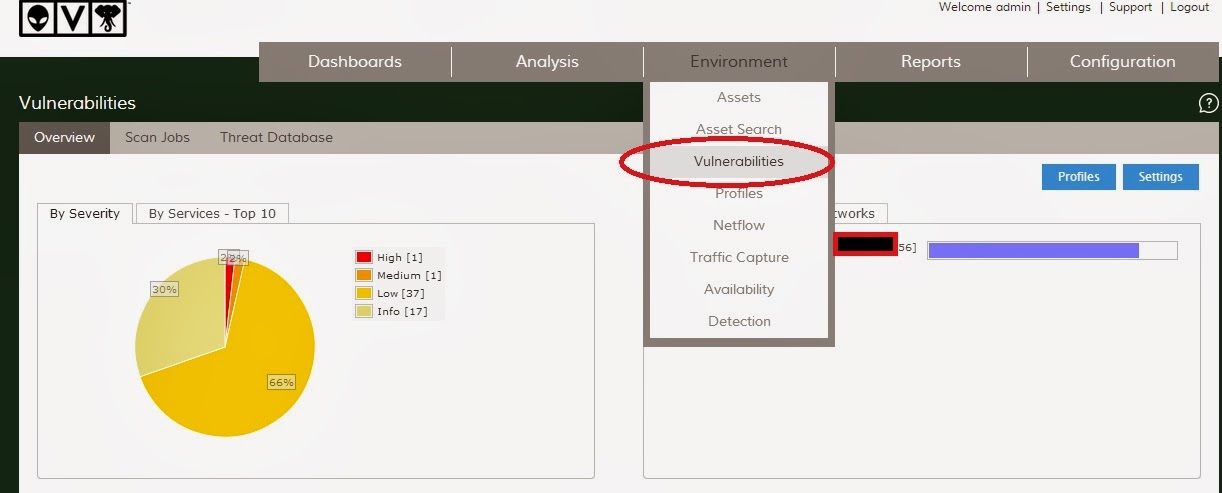The image size is (1222, 493).
Task: Open the Analysis menu
Action: (x=547, y=62)
